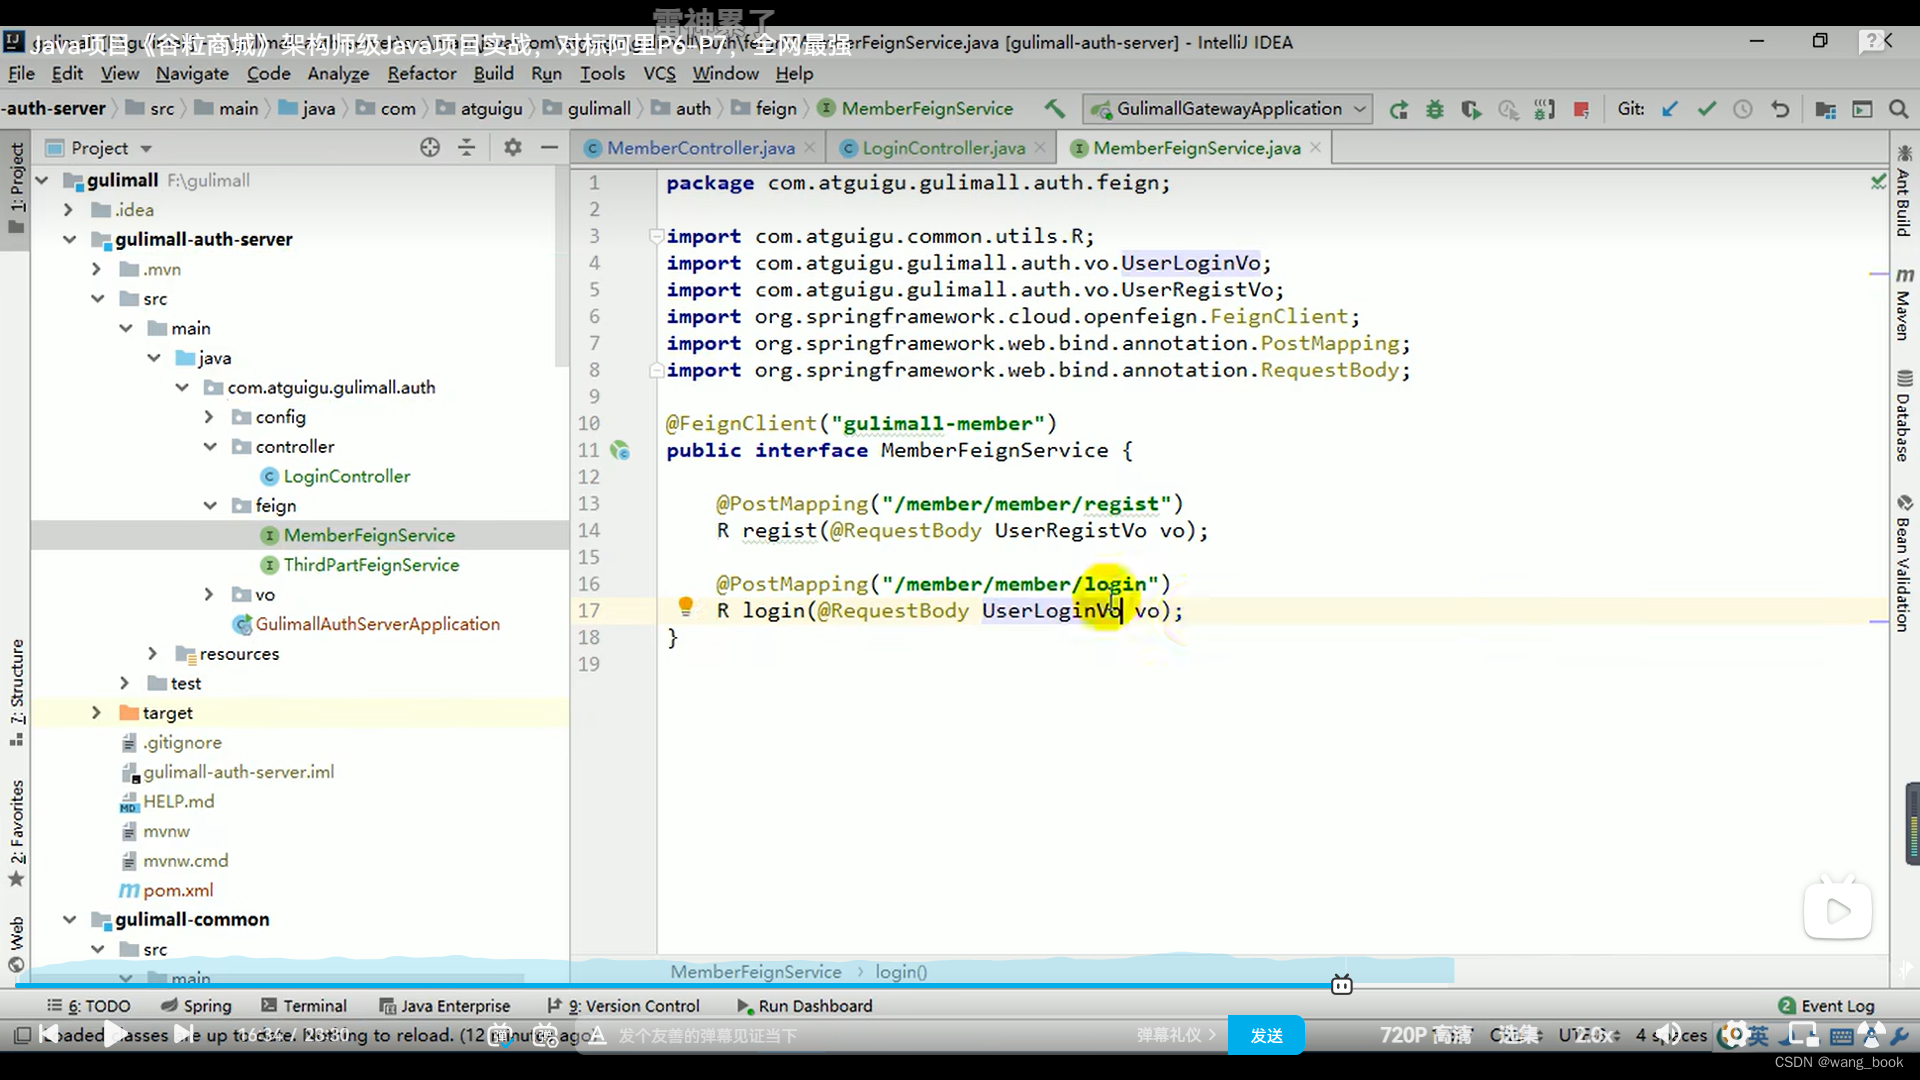Image resolution: width=1920 pixels, height=1080 pixels.
Task: Open the Maven tool window
Action: [x=1904, y=304]
